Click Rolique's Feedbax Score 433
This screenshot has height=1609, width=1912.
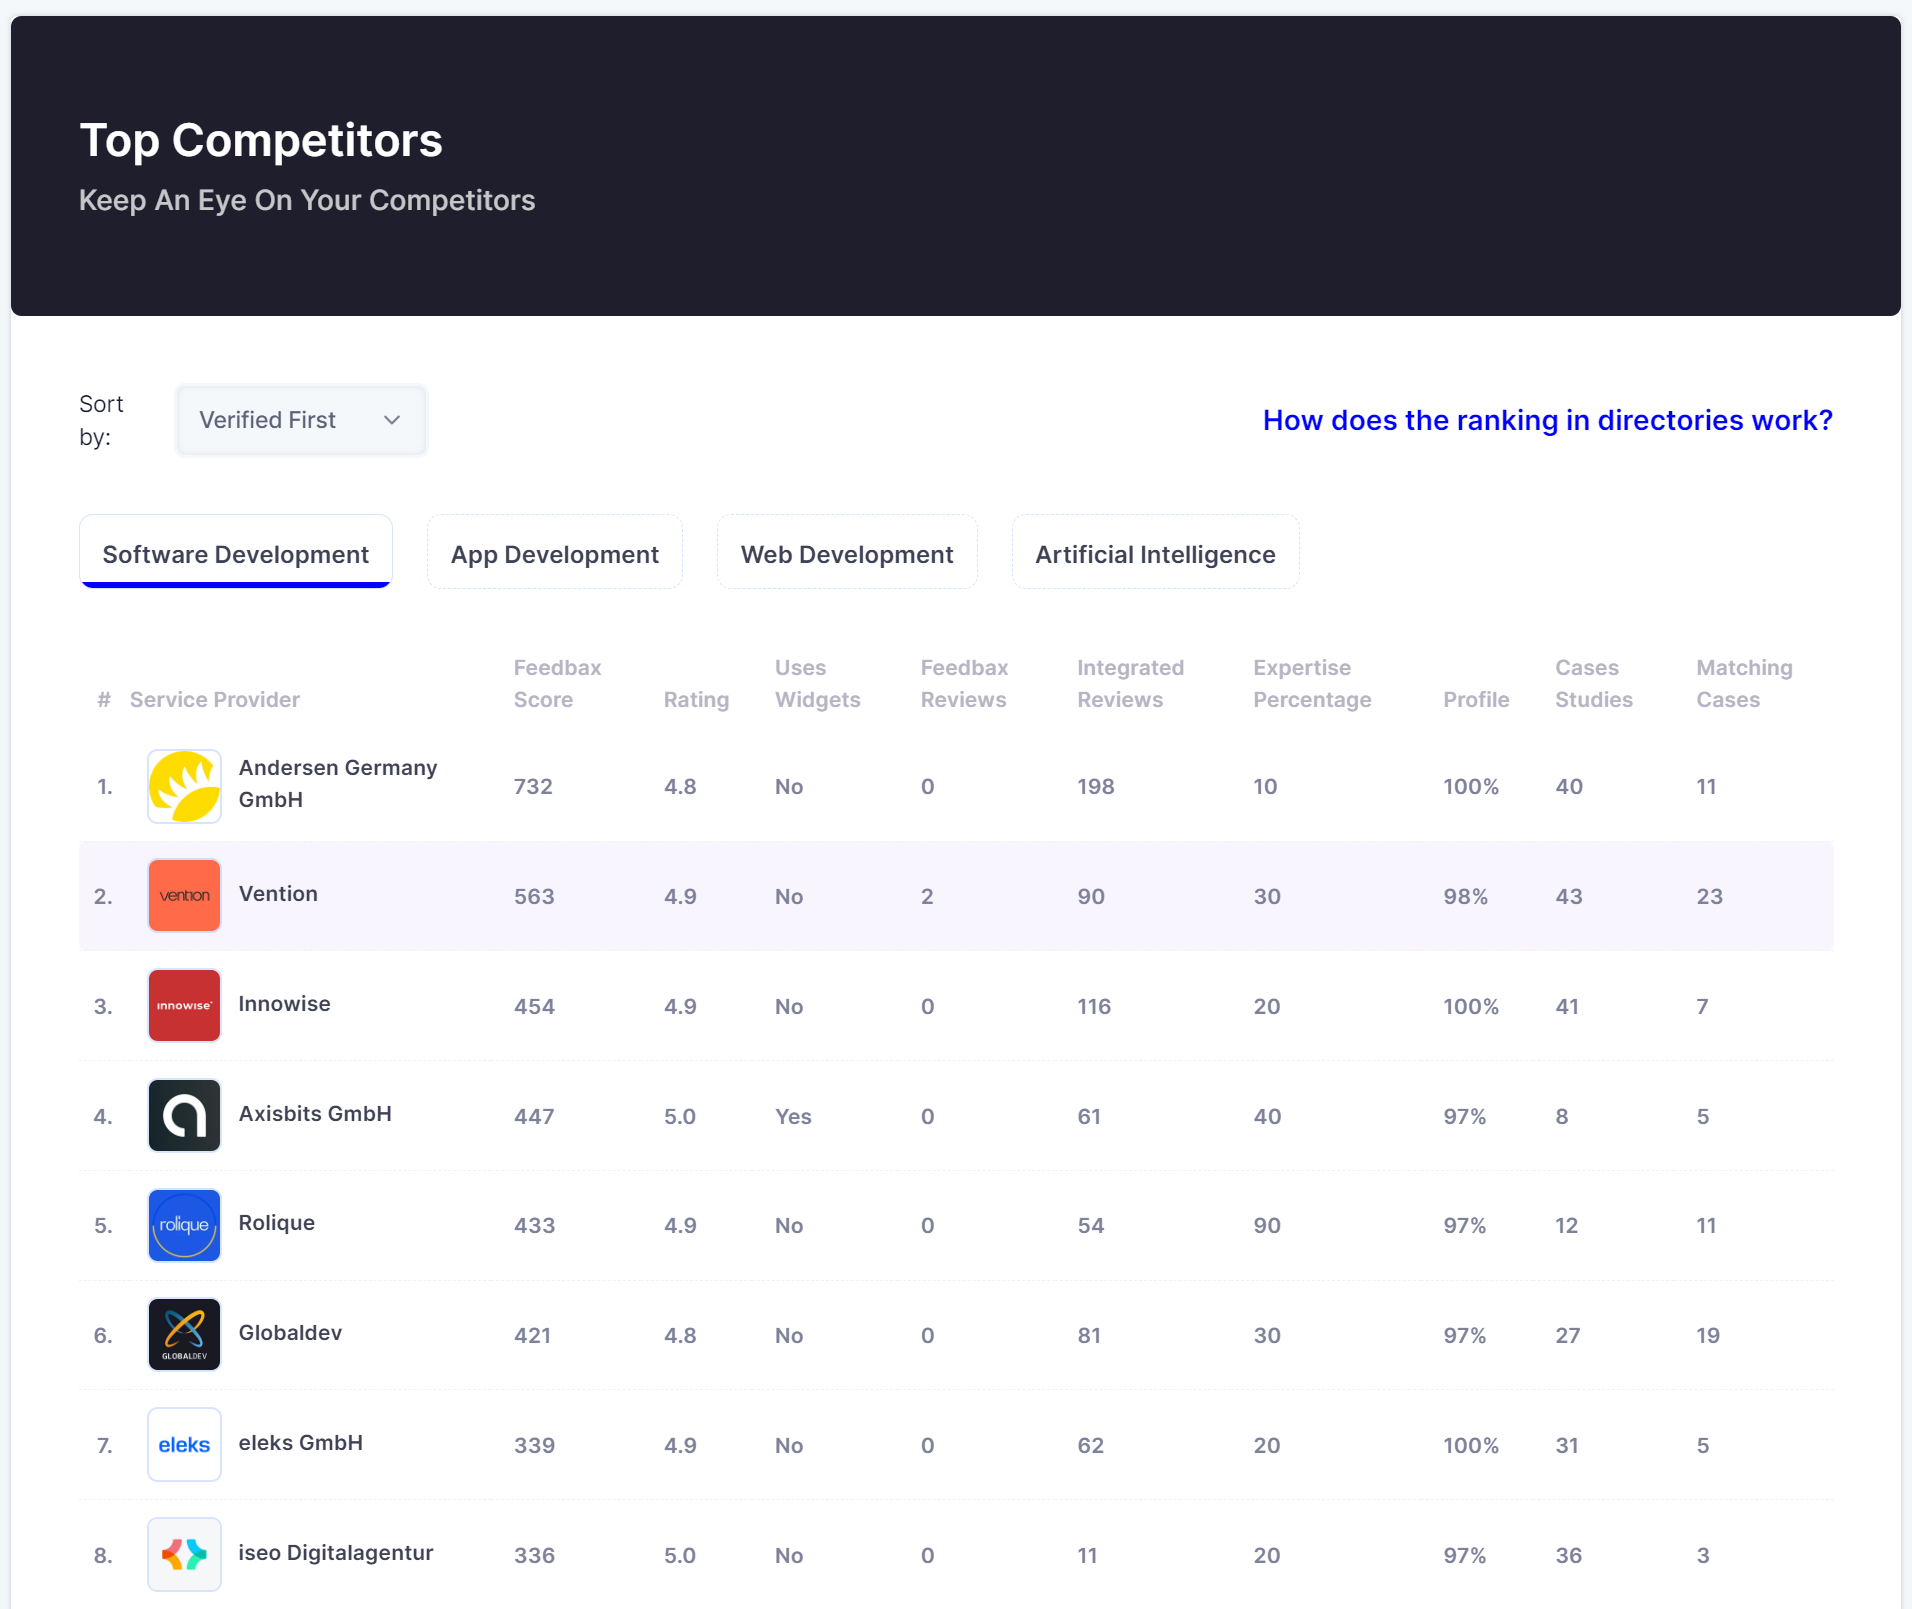coord(534,1226)
